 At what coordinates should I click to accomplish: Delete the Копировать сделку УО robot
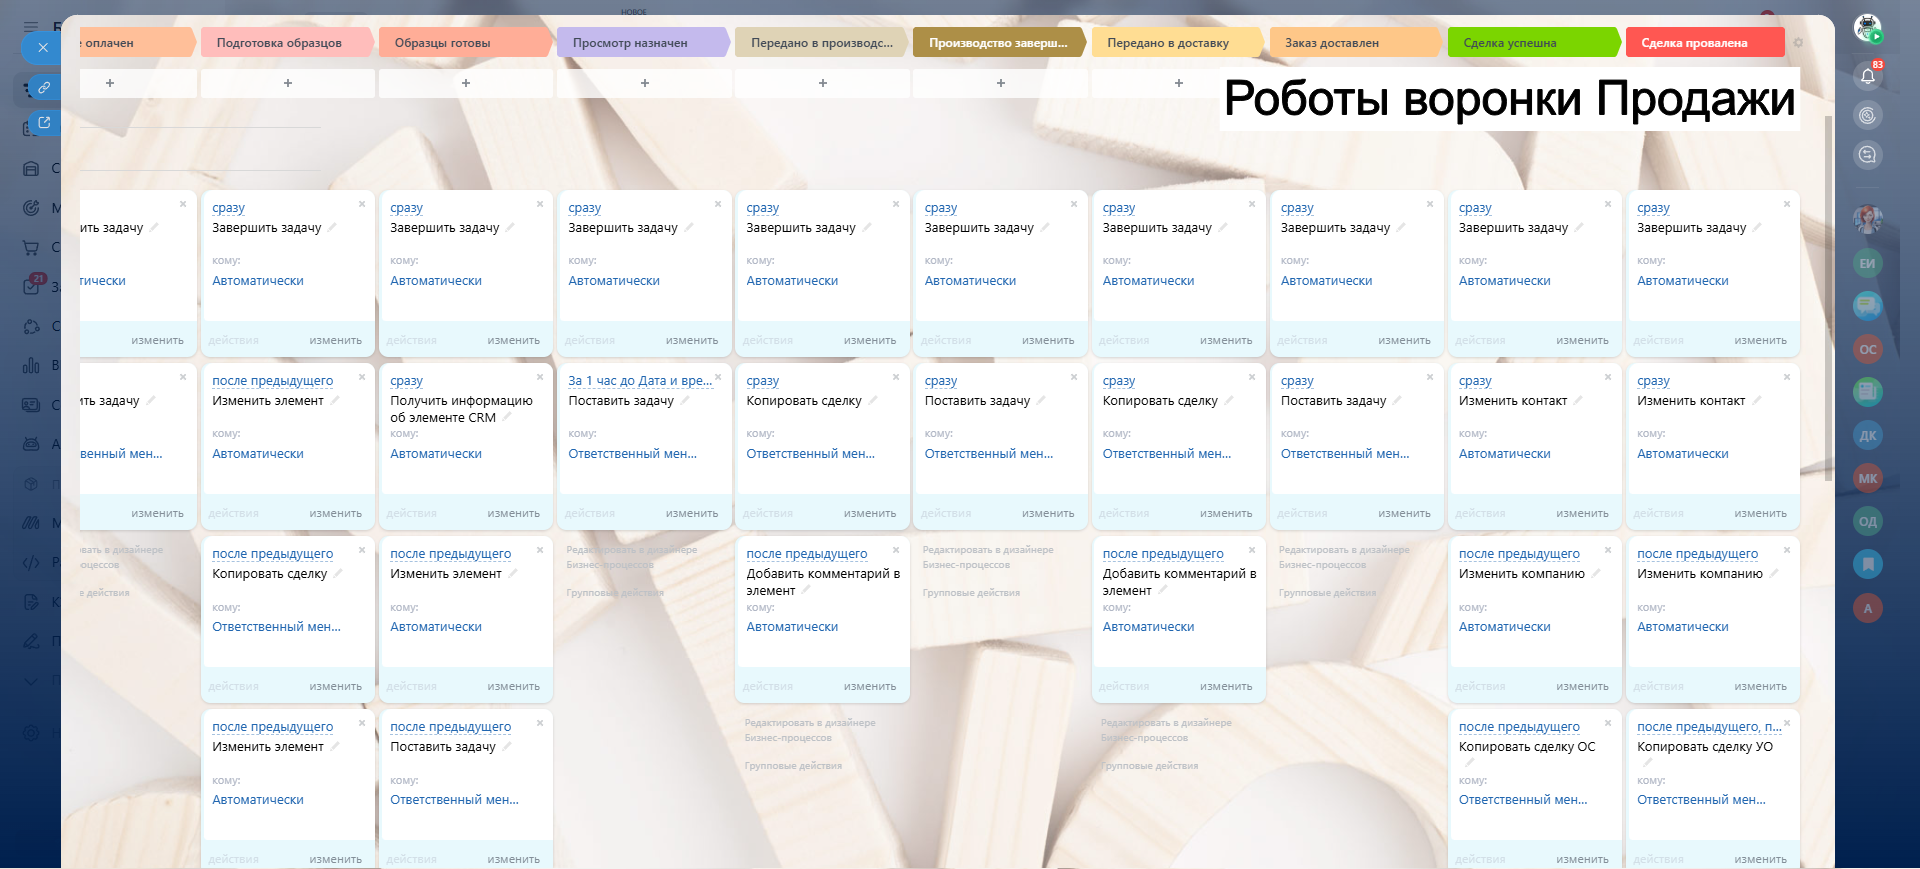tap(1787, 723)
